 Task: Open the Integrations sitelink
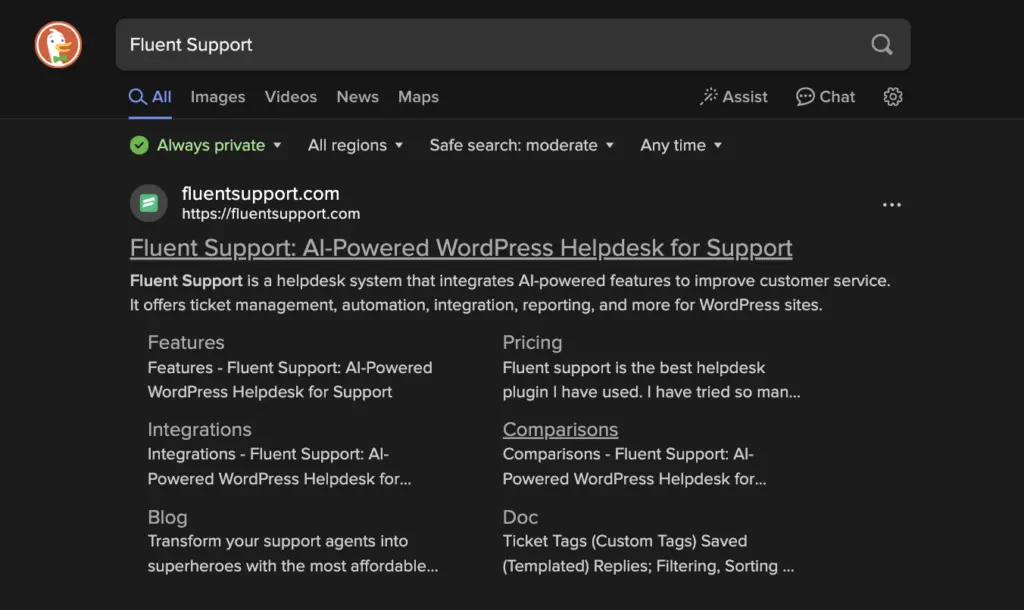coord(199,429)
